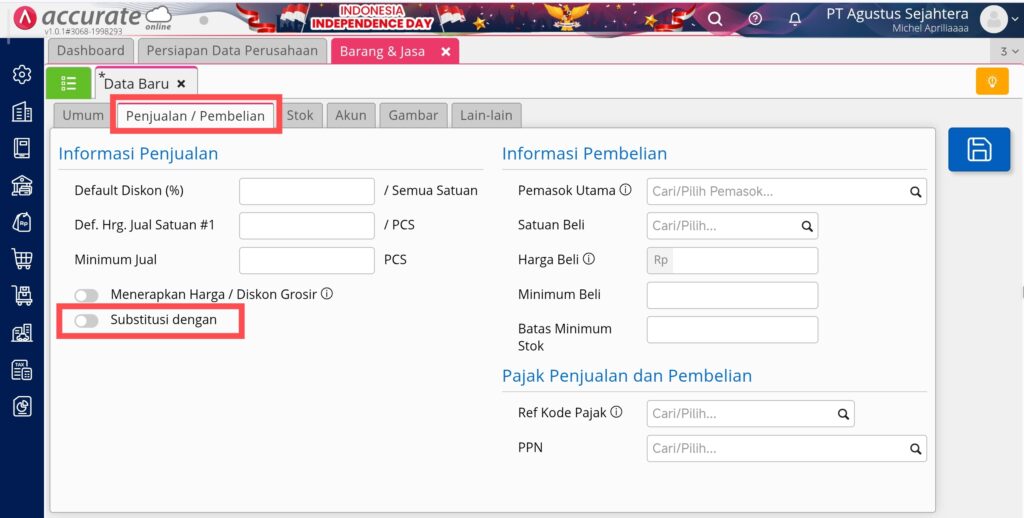
Task: Enable Menerapkan Harga / Diskon Grosir toggle
Action: point(87,295)
